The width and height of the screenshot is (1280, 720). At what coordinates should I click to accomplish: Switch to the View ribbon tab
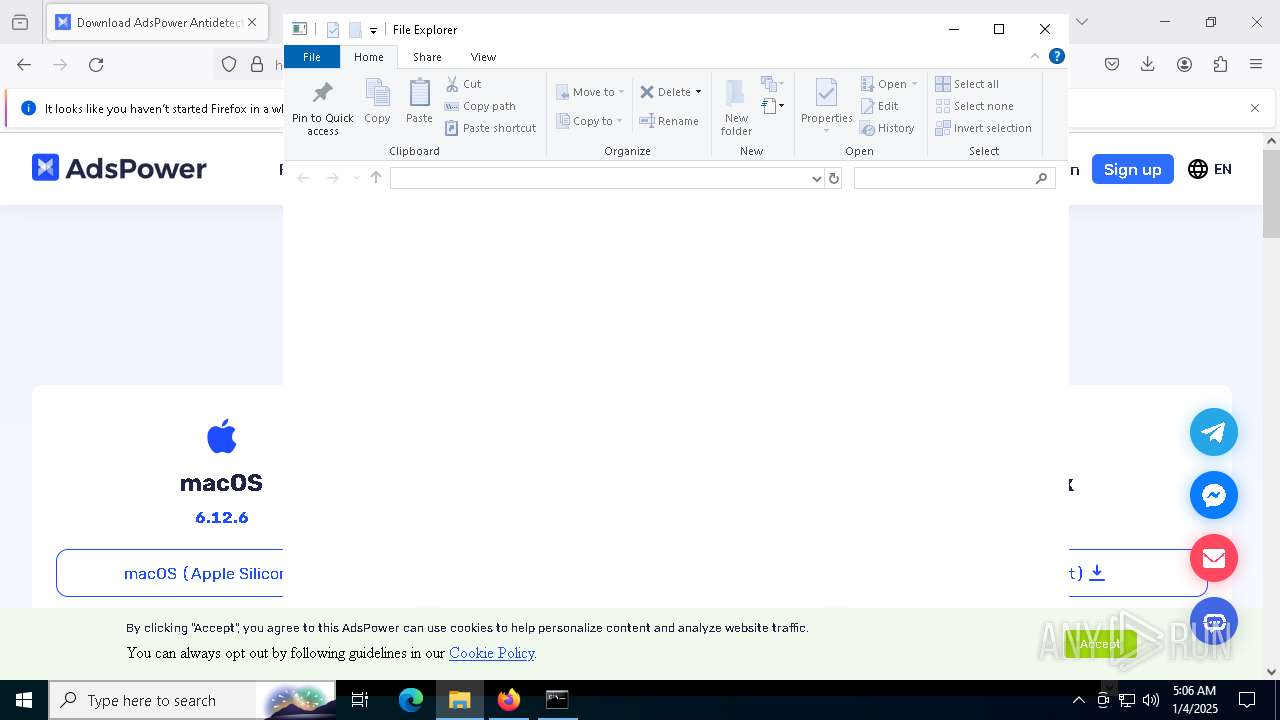coord(483,57)
